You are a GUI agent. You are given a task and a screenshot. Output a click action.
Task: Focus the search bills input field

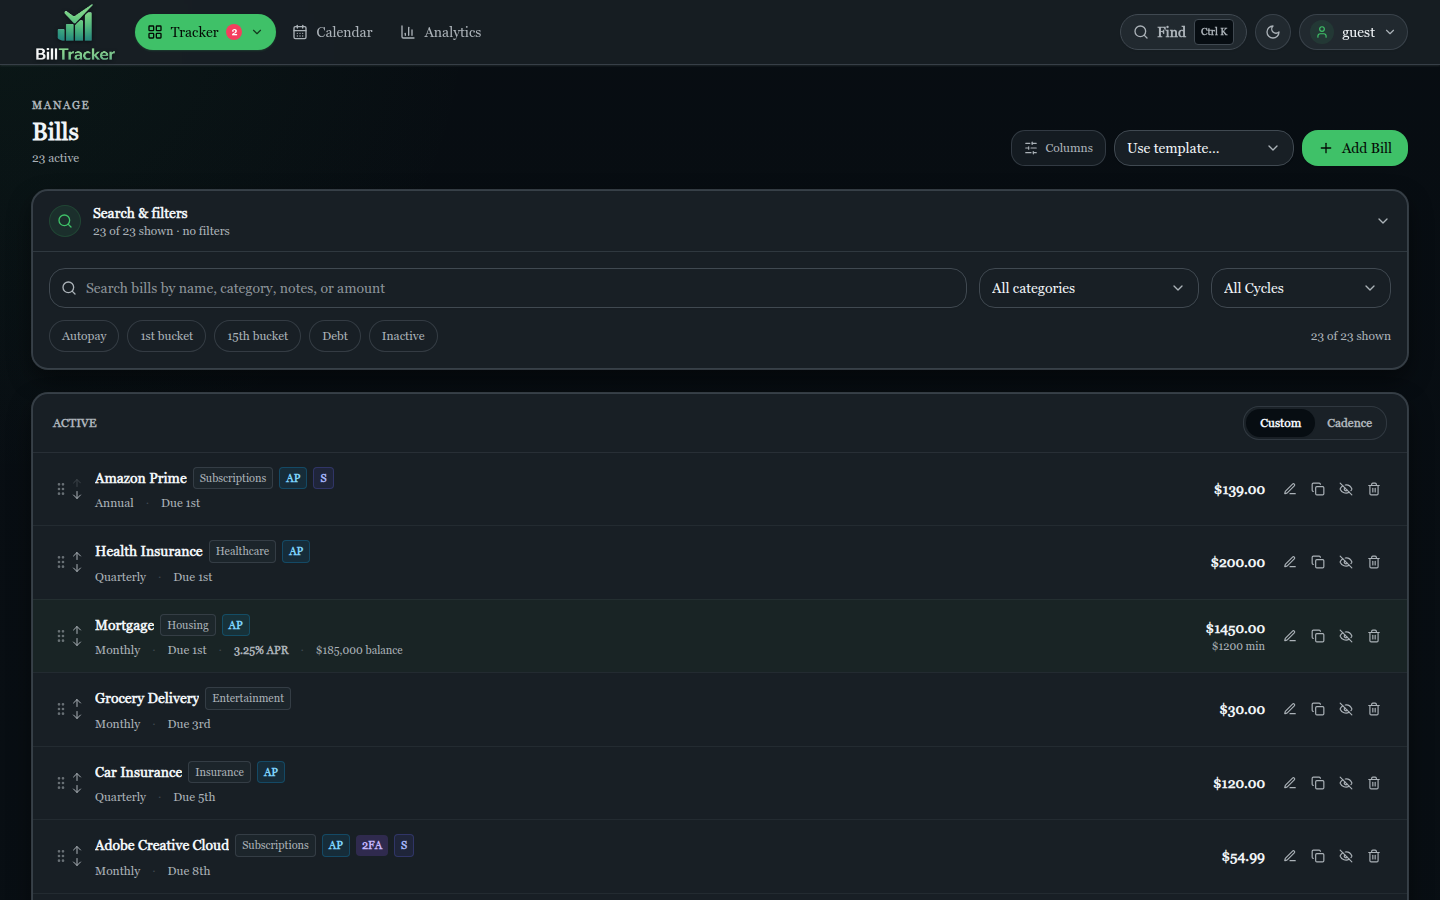(x=508, y=288)
